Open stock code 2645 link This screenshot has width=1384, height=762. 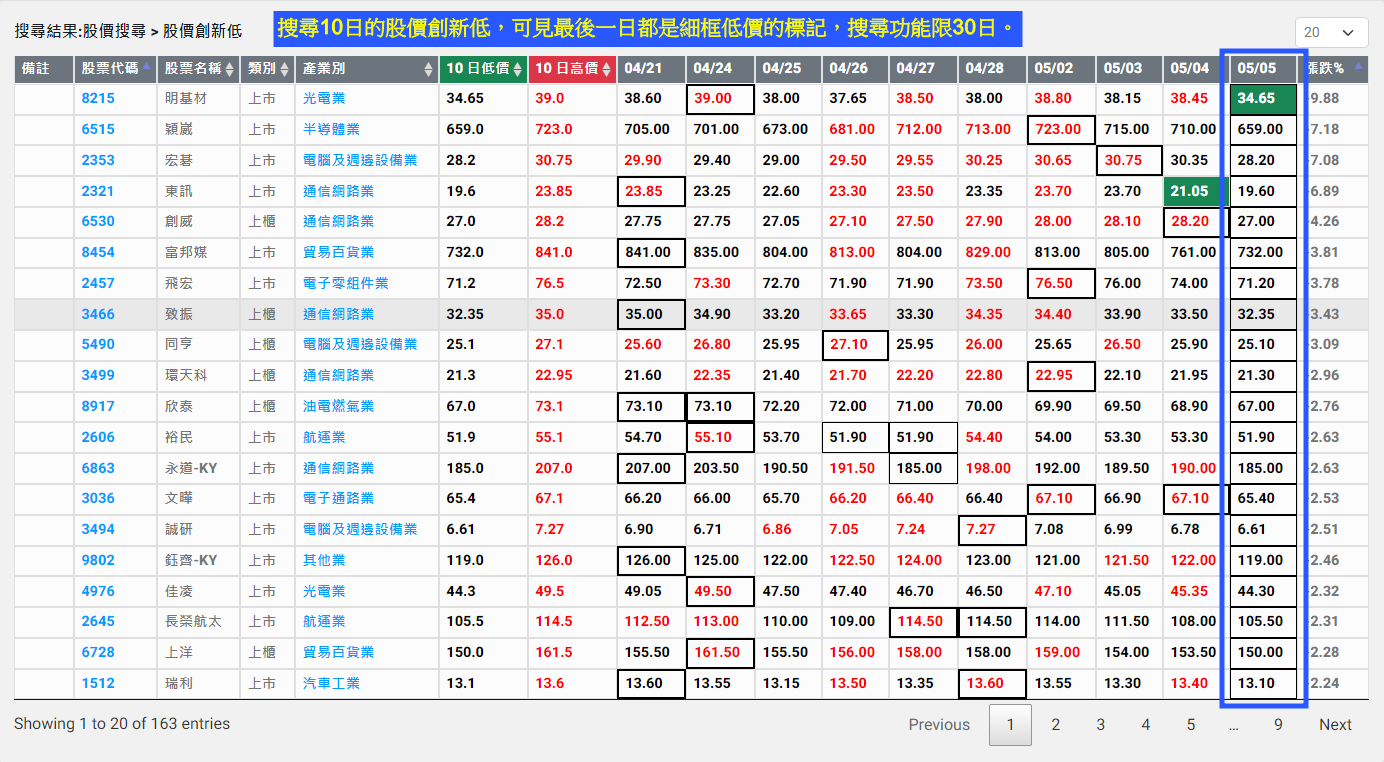(x=98, y=621)
